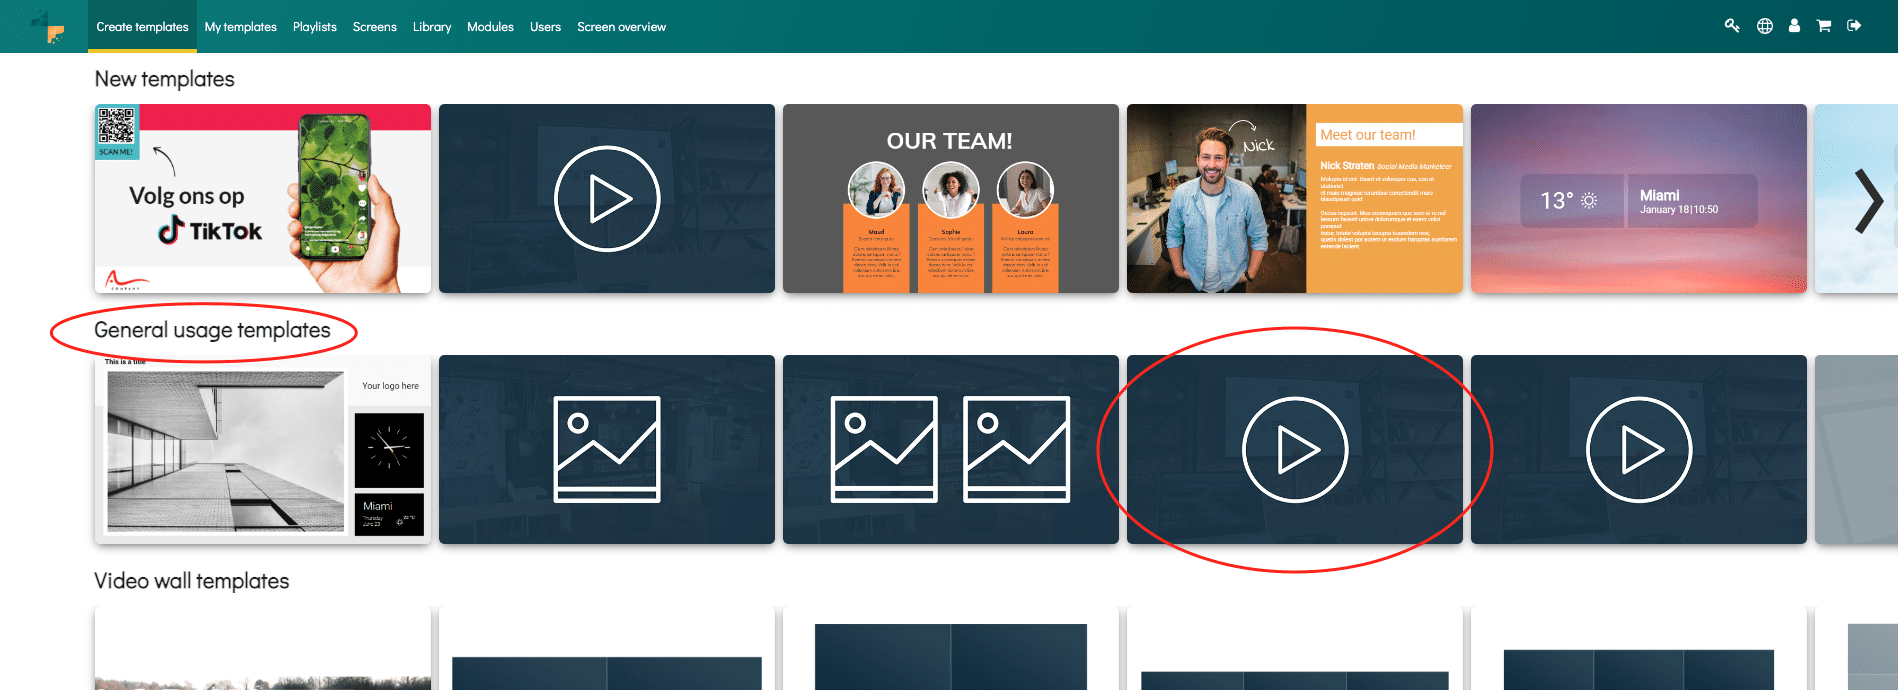Choose the 'Your logo here' building template
The image size is (1898, 690).
click(x=263, y=450)
